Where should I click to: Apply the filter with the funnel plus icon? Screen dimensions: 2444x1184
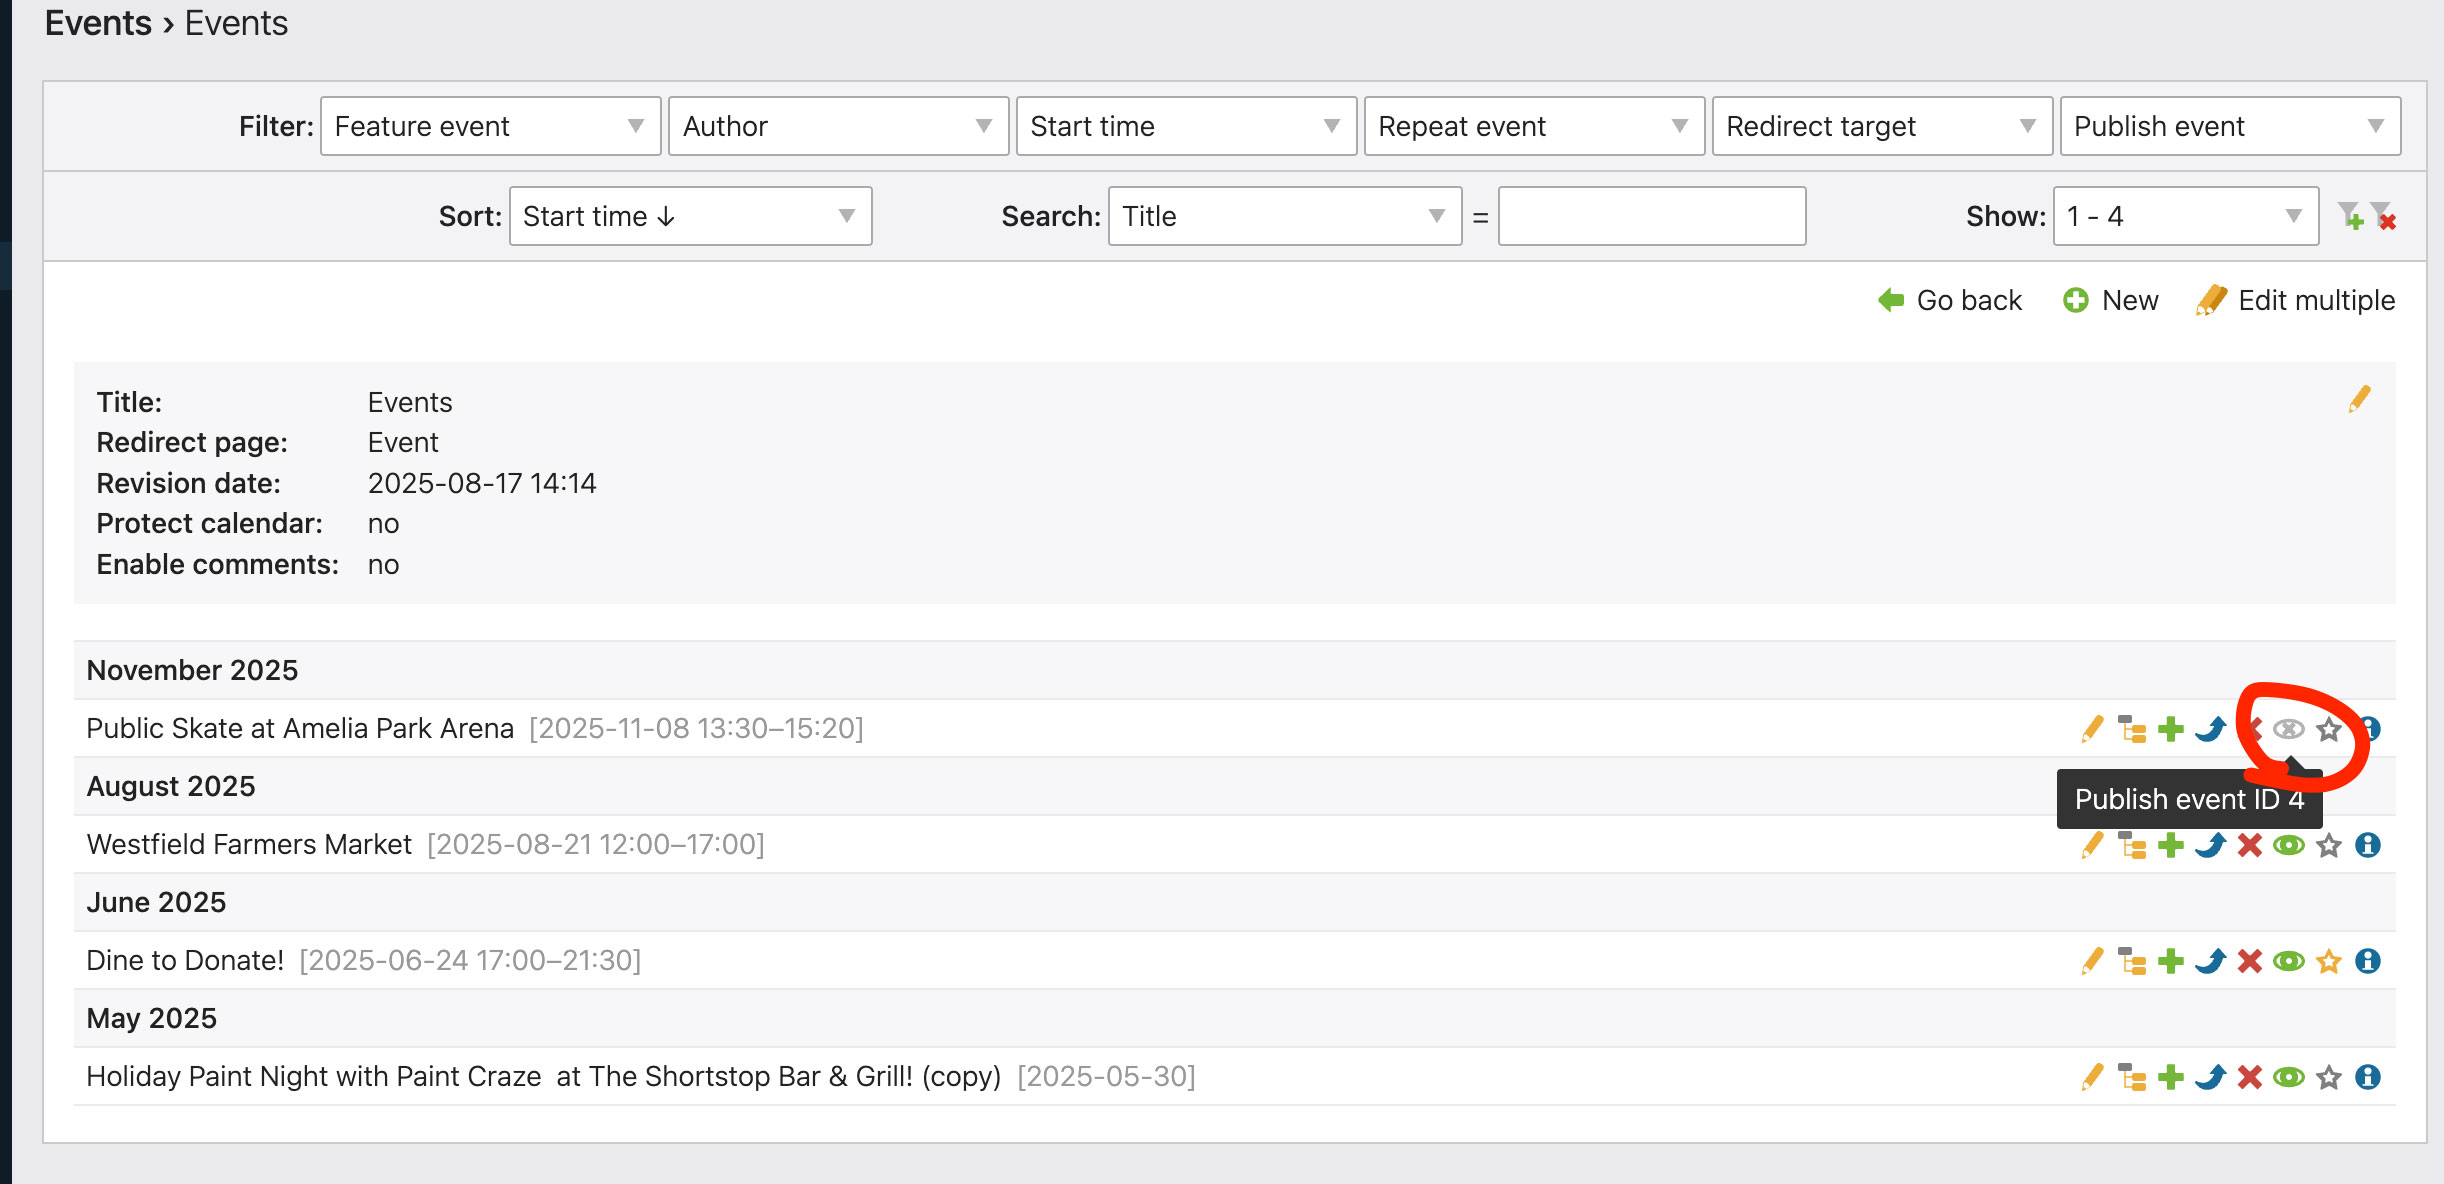[2351, 216]
